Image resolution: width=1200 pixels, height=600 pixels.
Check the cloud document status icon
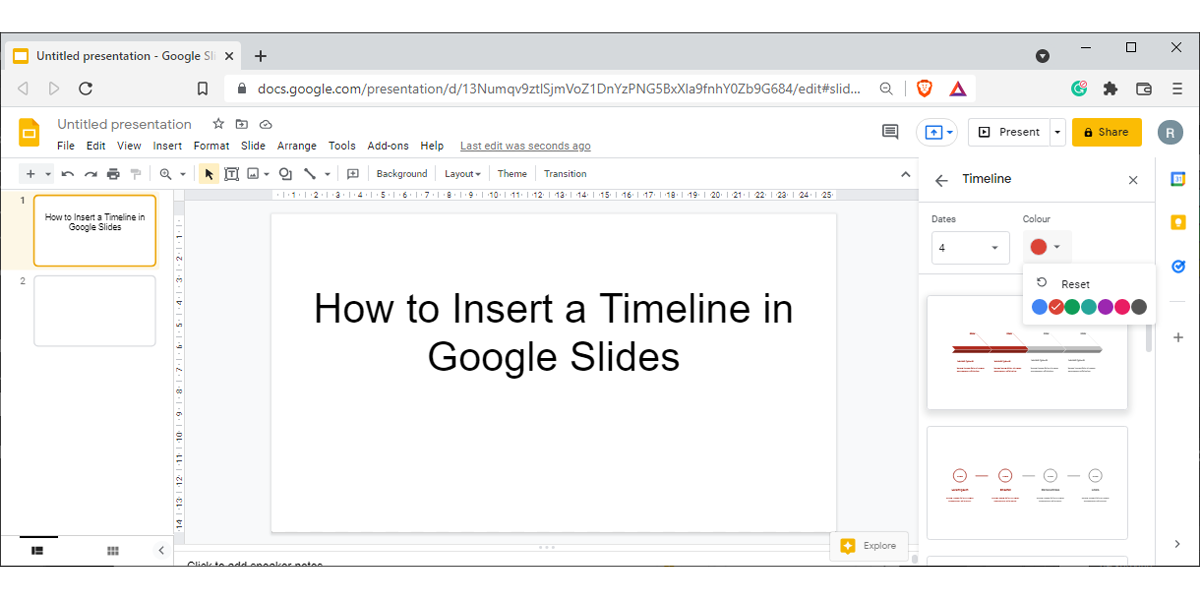tap(266, 124)
